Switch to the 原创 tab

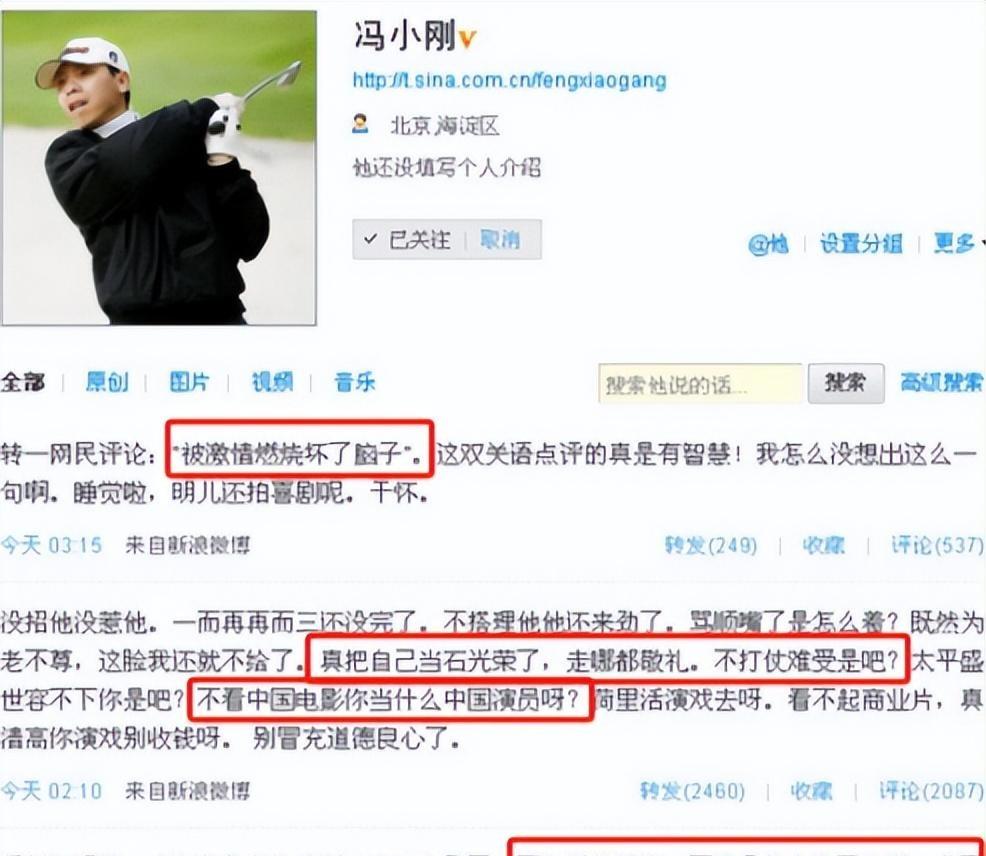107,382
